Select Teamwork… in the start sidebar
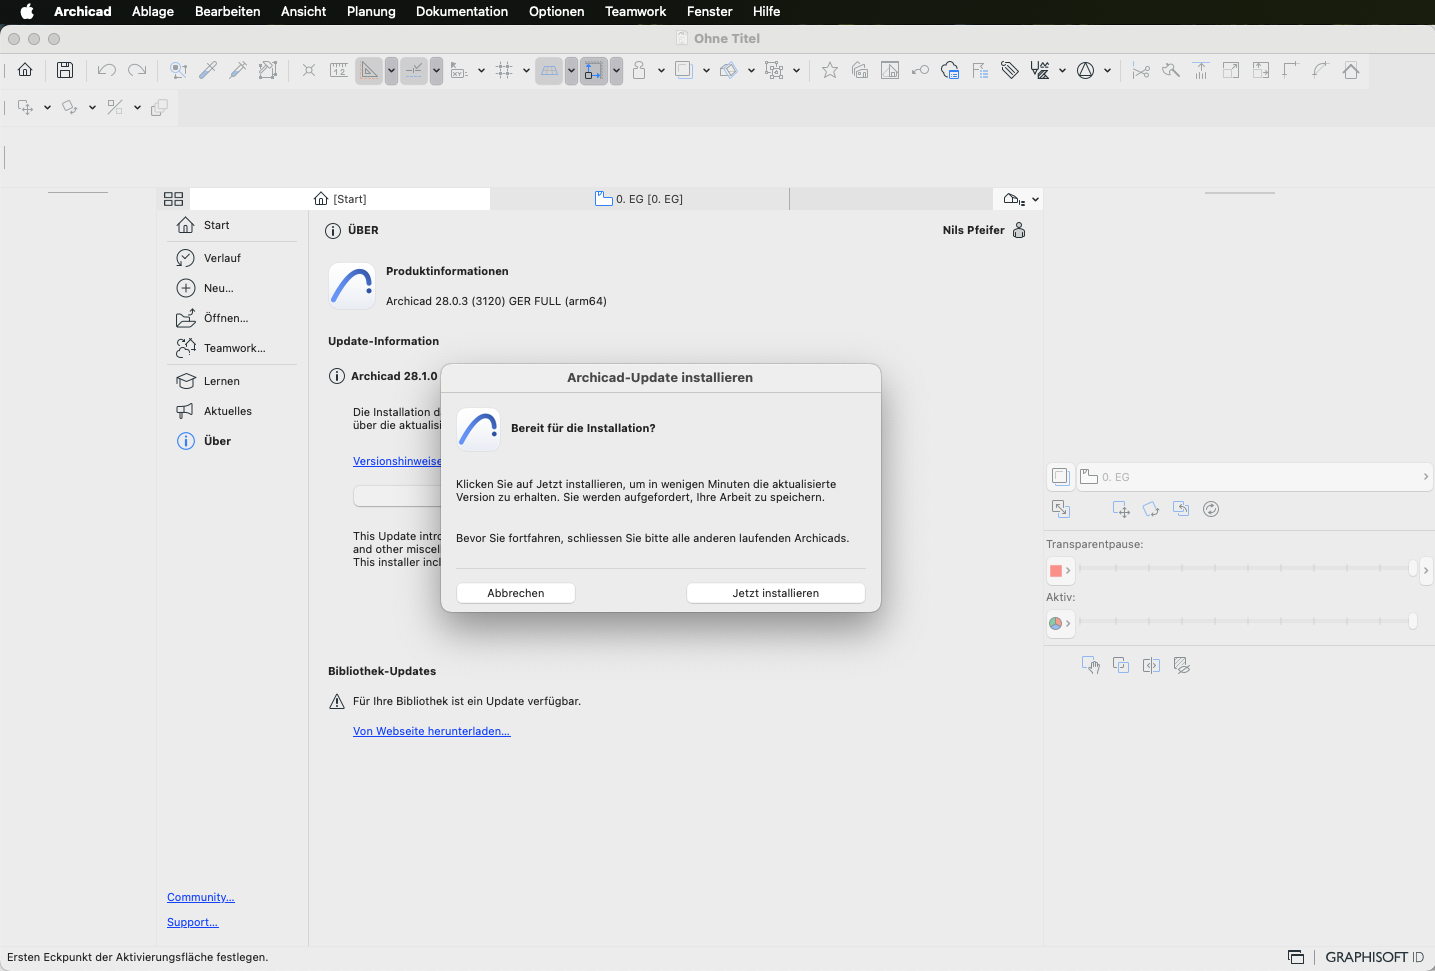 click(232, 348)
